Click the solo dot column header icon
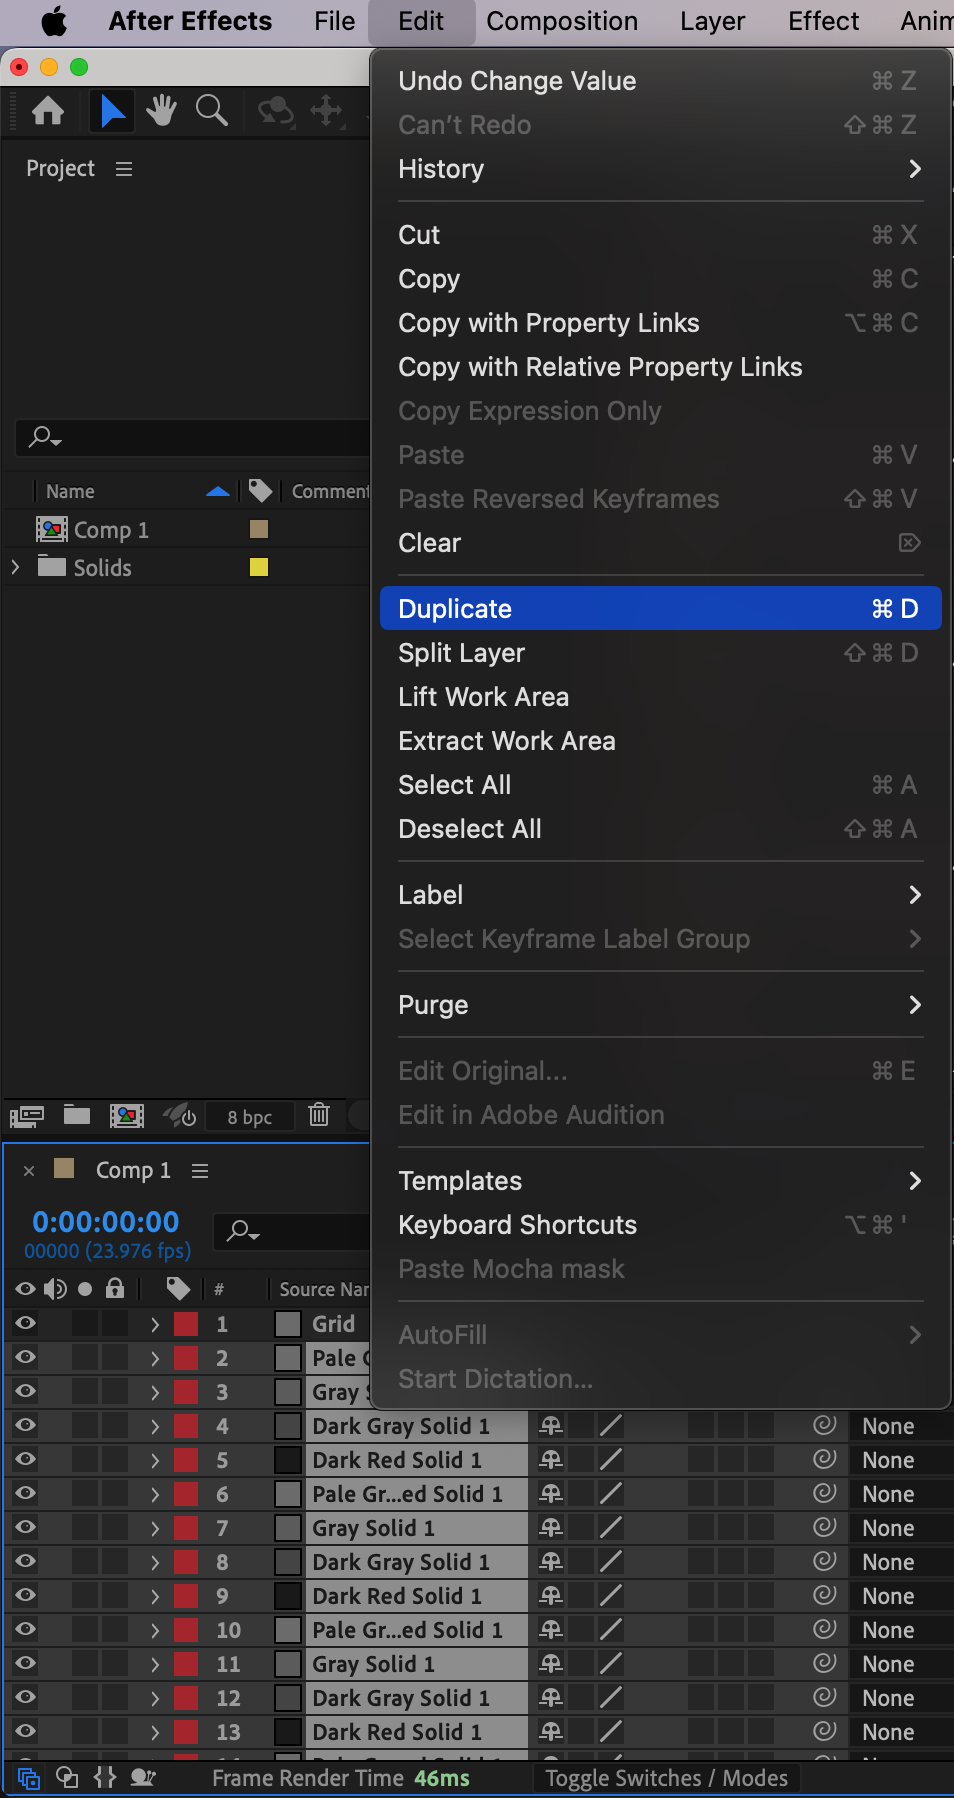 click(x=85, y=1289)
